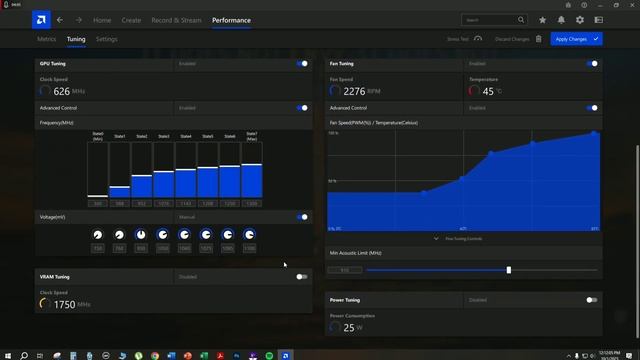Open Adobe Acrobat from the taskbar
The height and width of the screenshot is (360, 640).
220,356
